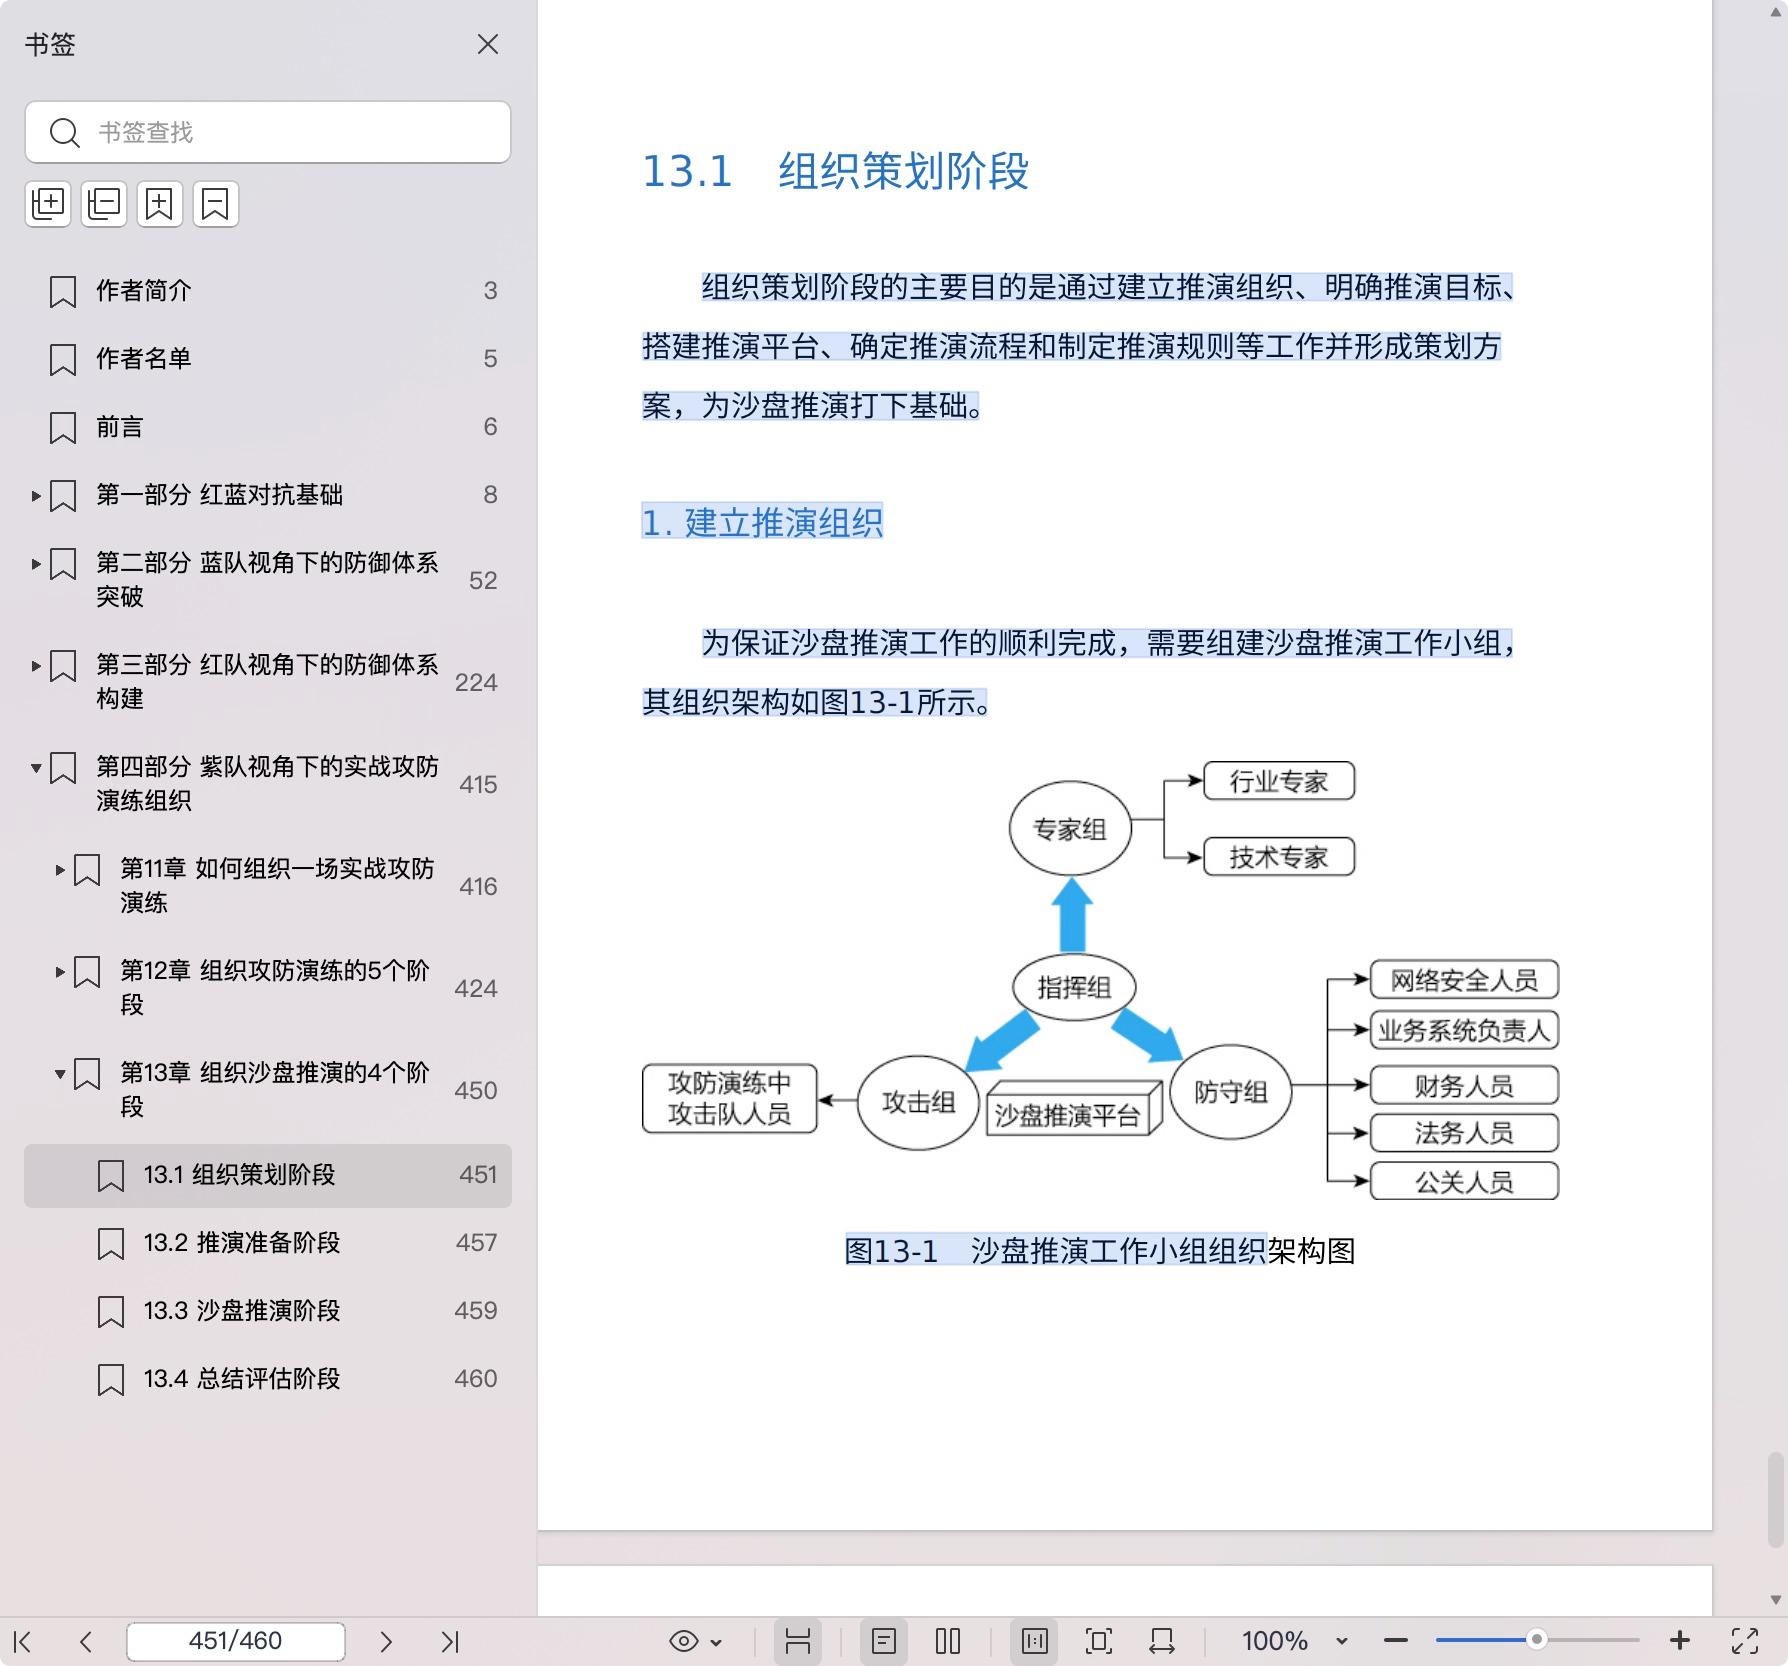
Task: Fit page to width icon
Action: coord(1162,1641)
